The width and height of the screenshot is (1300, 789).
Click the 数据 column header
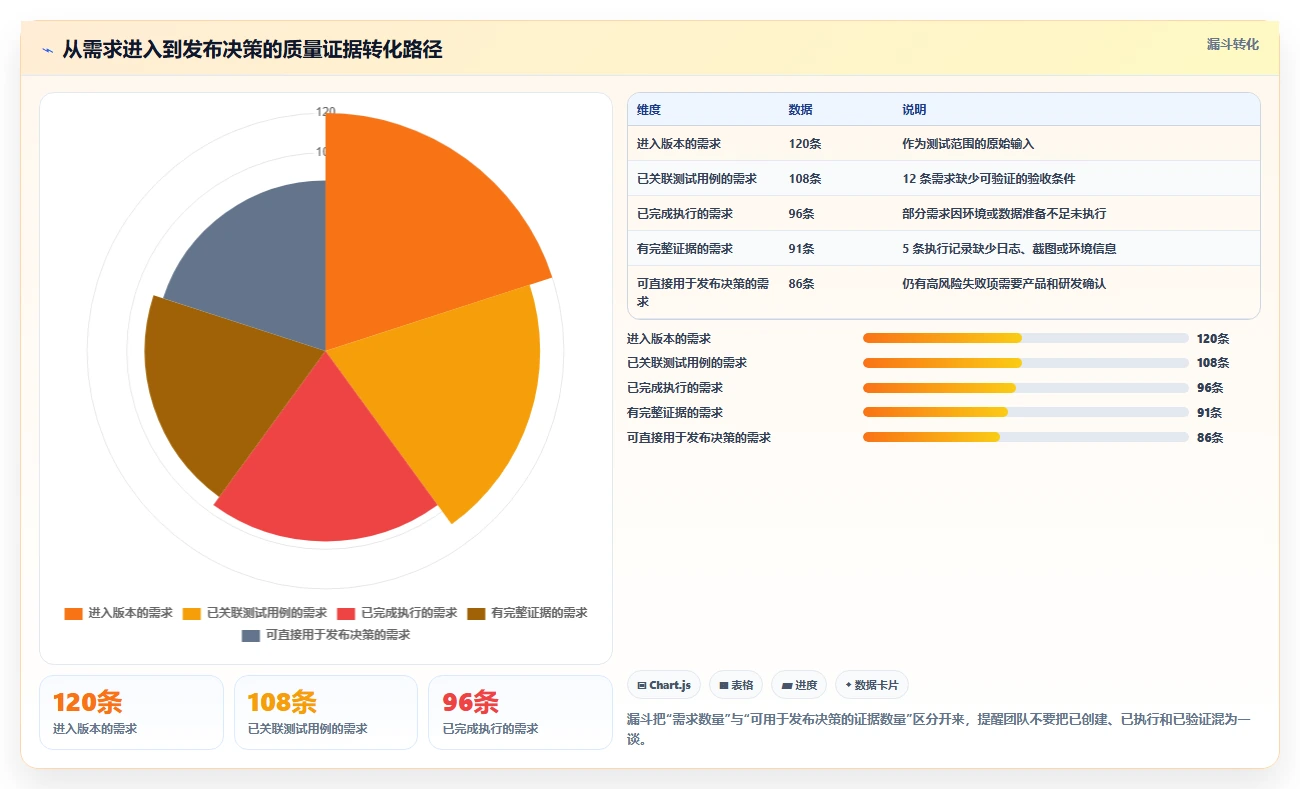(800, 110)
